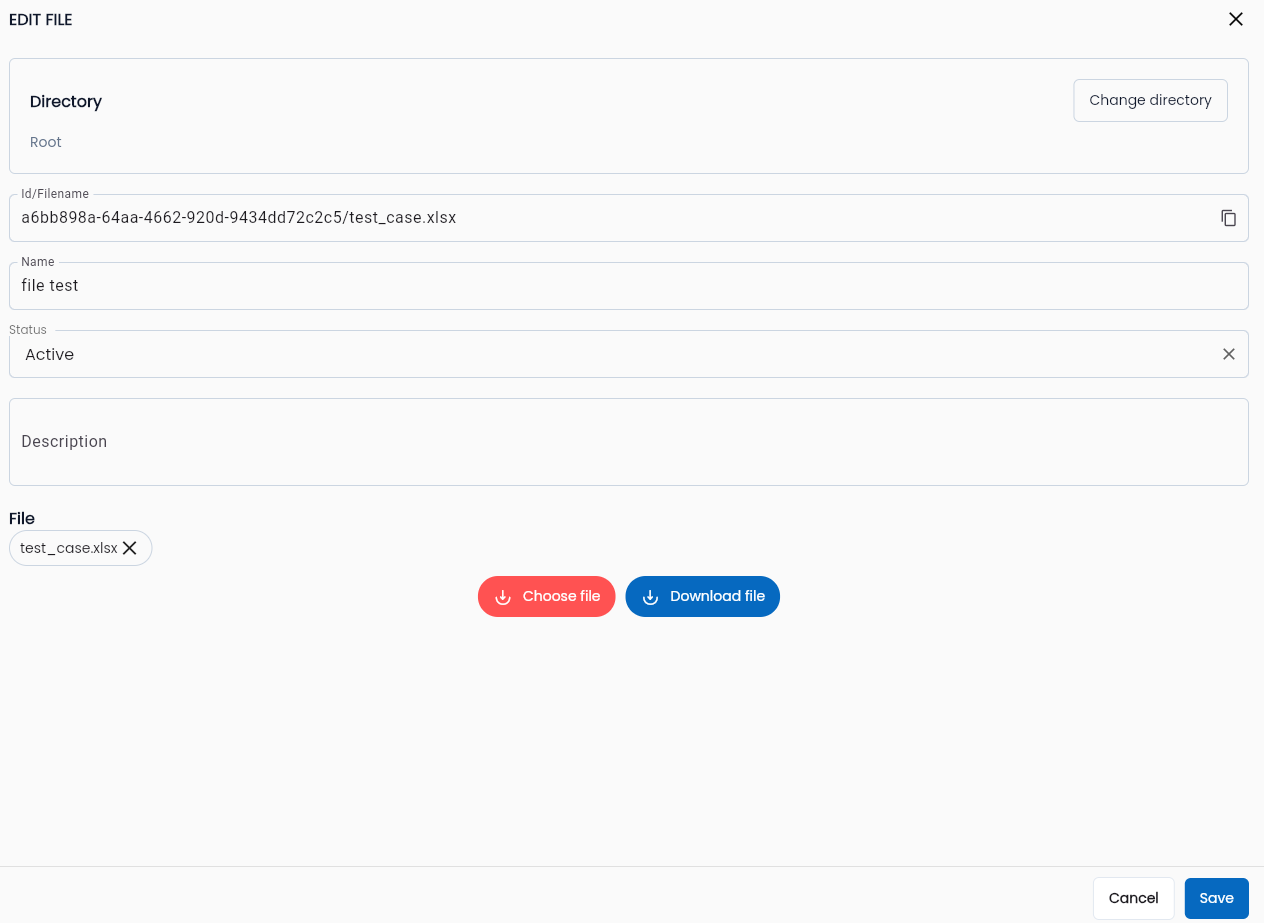Viewport: 1264px width, 923px height.
Task: Download the attached file
Action: point(702,597)
